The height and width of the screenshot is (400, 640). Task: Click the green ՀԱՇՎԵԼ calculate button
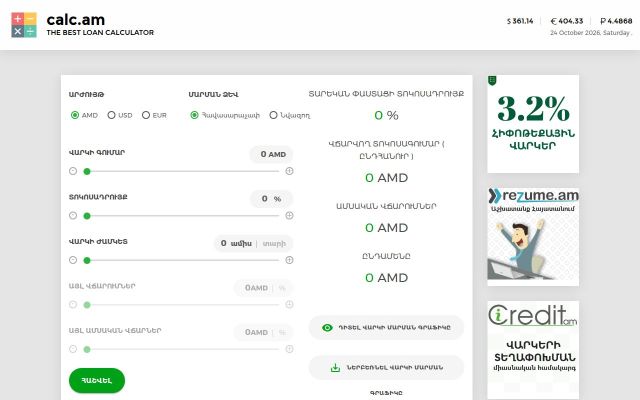pos(97,380)
